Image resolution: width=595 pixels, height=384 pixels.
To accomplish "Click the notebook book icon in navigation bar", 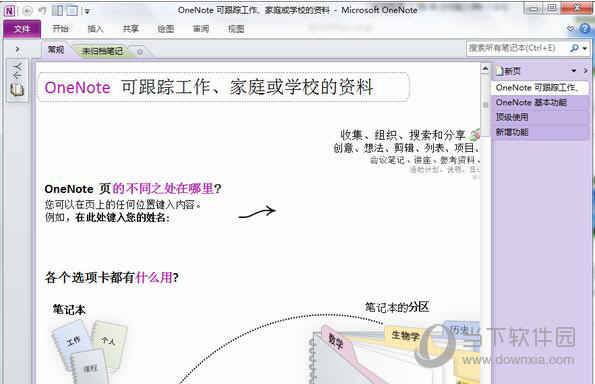I will (x=17, y=90).
